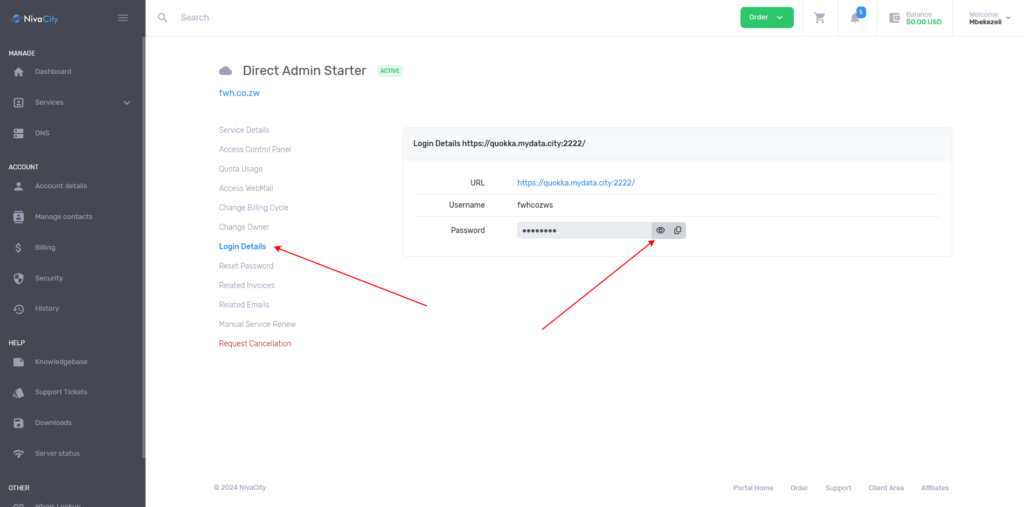Open the Affiliates footer link
1024x507 pixels.
click(935, 488)
